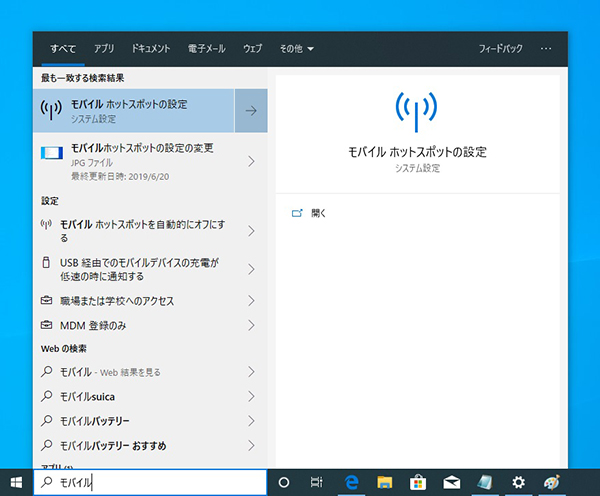600x496 pixels.
Task: Click the Windows Start button
Action: [x=16, y=482]
